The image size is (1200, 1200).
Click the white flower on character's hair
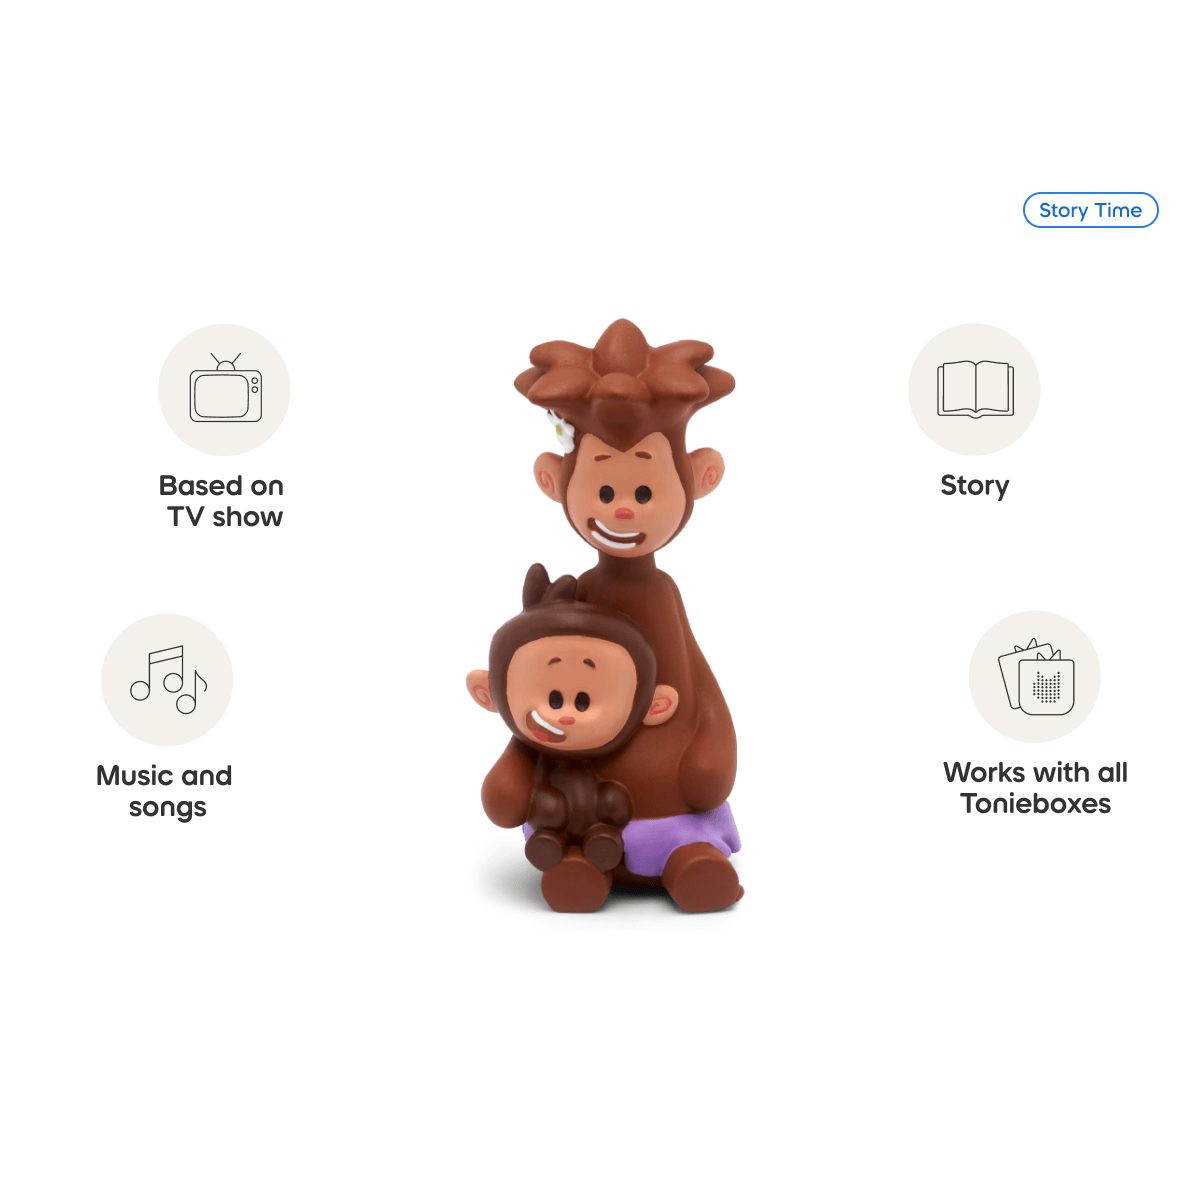(561, 429)
